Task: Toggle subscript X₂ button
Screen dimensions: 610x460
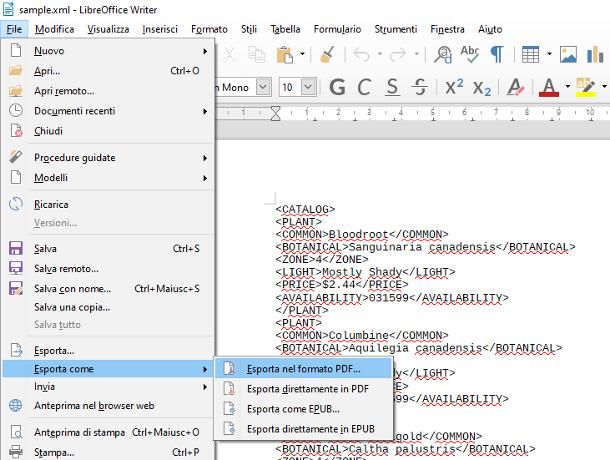Action: coord(482,88)
